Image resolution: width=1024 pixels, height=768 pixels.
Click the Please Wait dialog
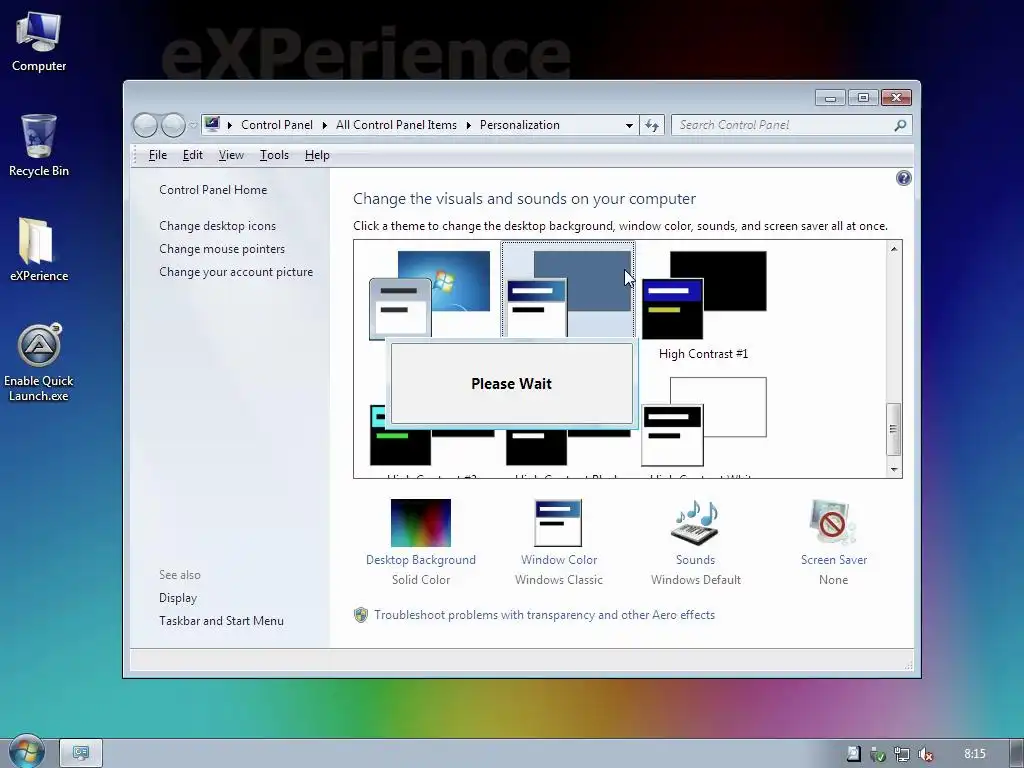tap(511, 383)
